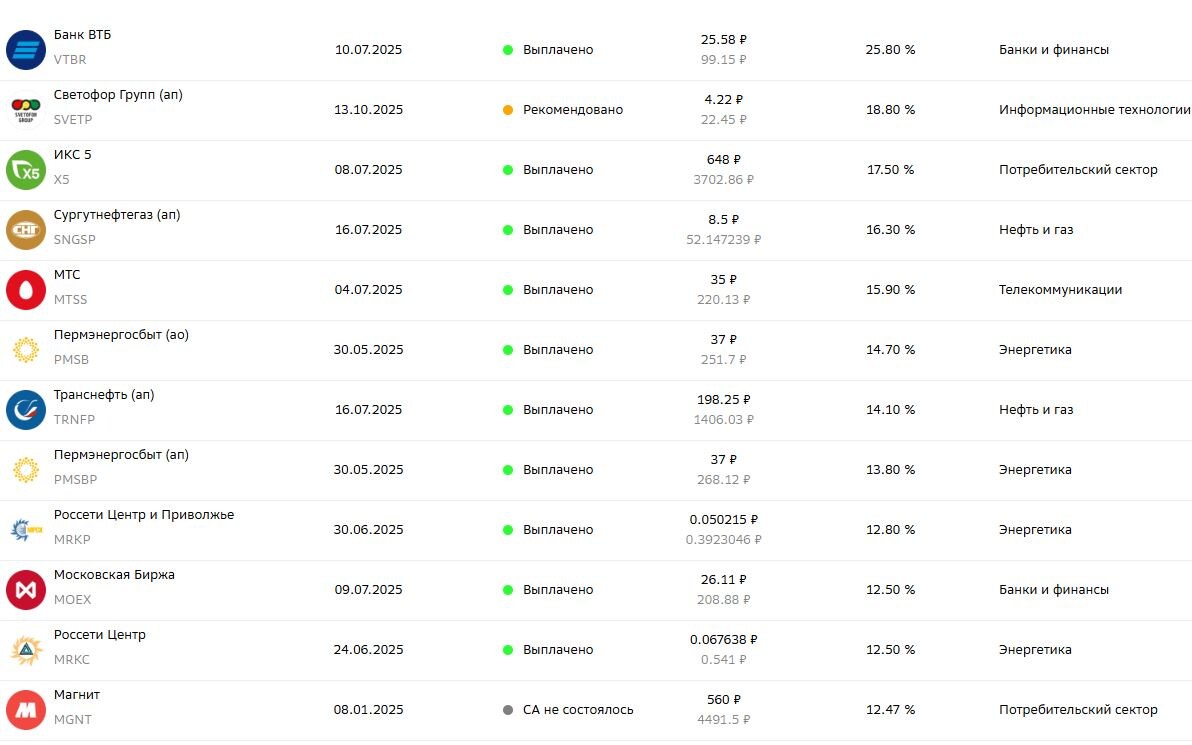
Task: Click Выплачено status in Банк ВТБ row
Action: (x=558, y=50)
